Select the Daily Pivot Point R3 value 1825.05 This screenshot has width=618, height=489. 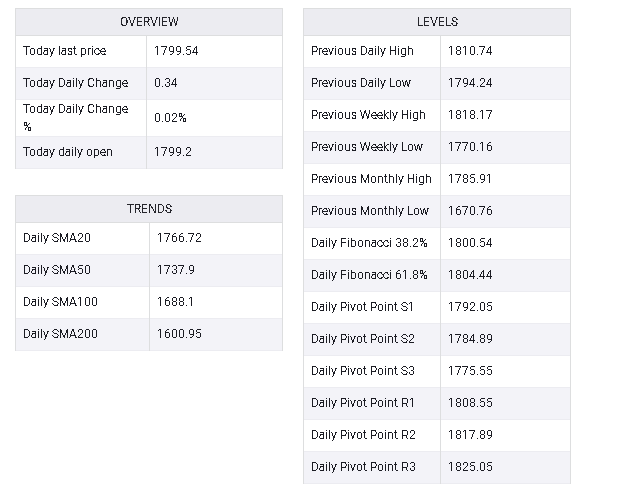pos(470,467)
